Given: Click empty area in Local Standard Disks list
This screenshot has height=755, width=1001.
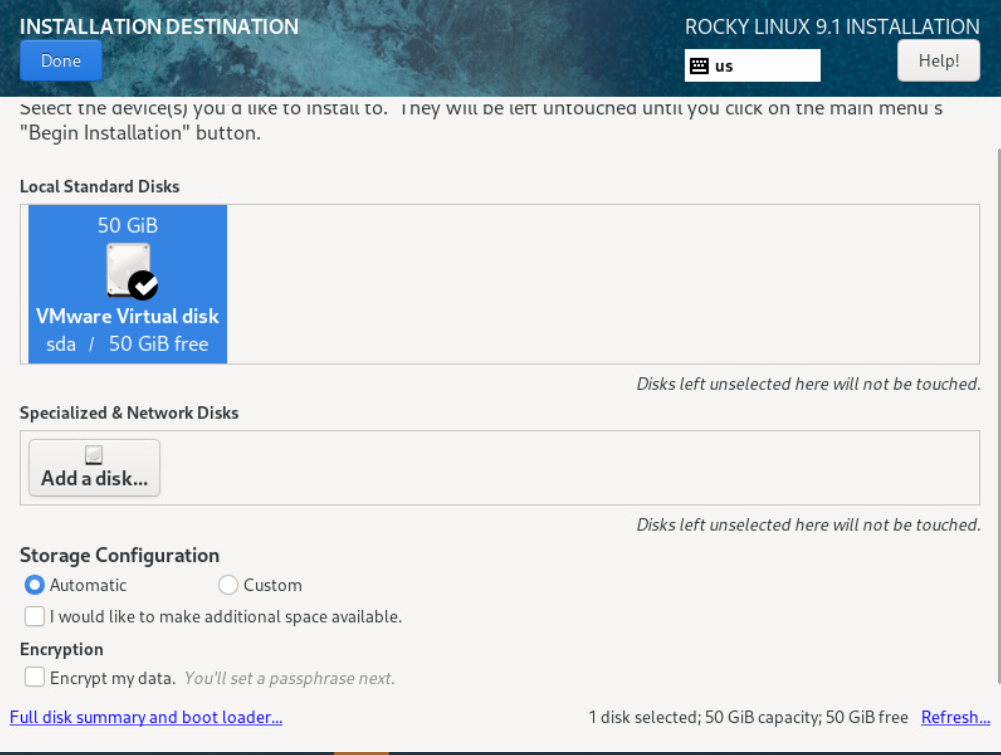Looking at the screenshot, I should pyautogui.click(x=600, y=284).
